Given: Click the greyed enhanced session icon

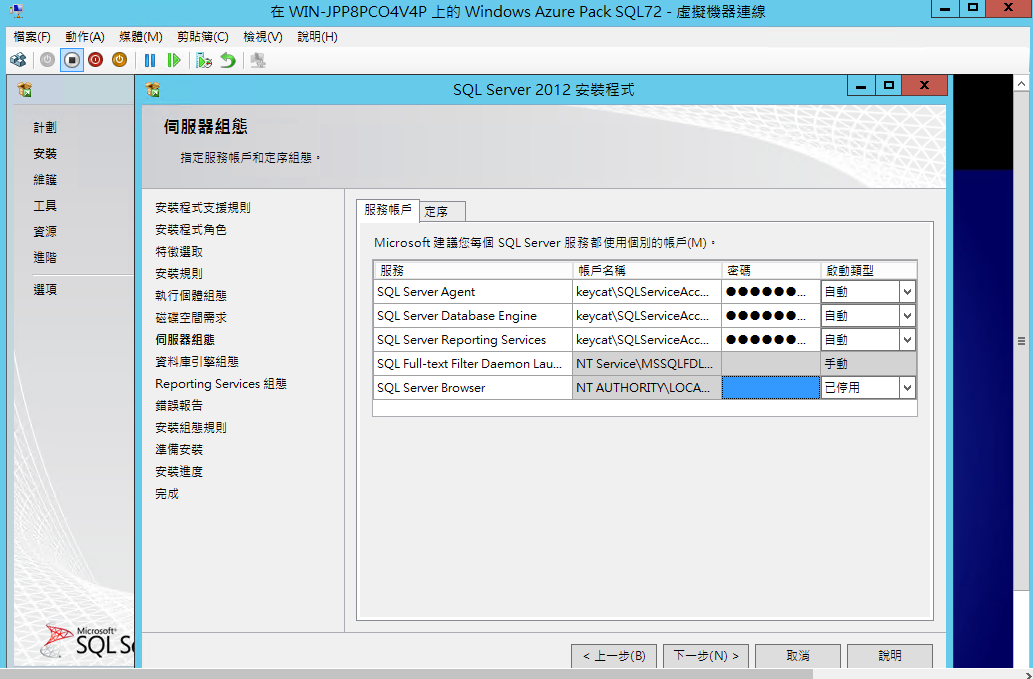Looking at the screenshot, I should [x=258, y=61].
